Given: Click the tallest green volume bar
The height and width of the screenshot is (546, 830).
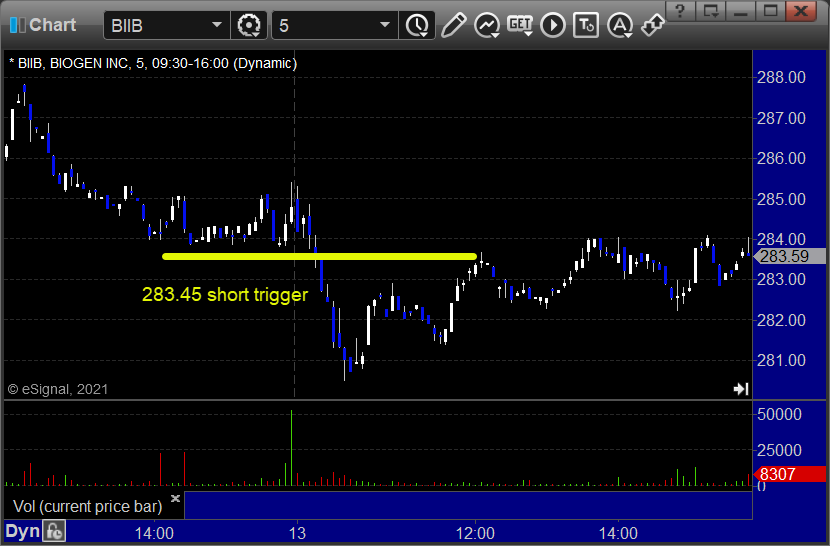Looking at the screenshot, I should (x=291, y=447).
